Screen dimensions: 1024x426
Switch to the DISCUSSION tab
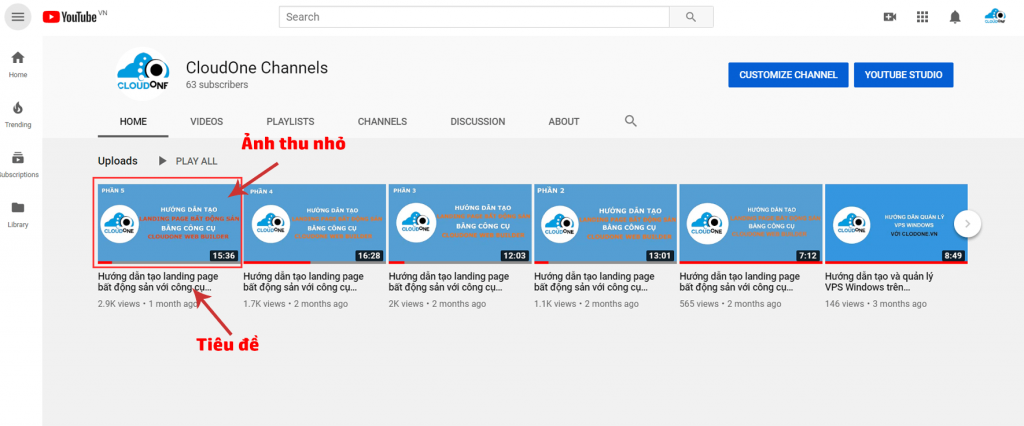click(477, 122)
